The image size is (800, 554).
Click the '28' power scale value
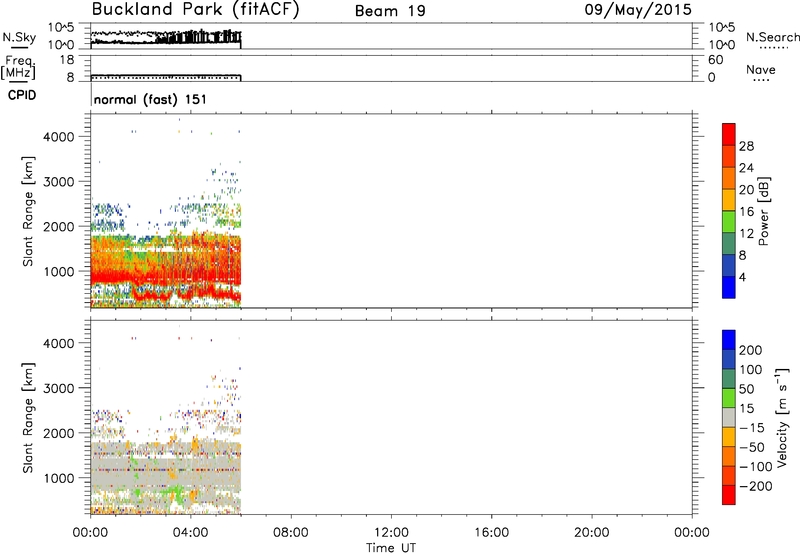pos(746,146)
